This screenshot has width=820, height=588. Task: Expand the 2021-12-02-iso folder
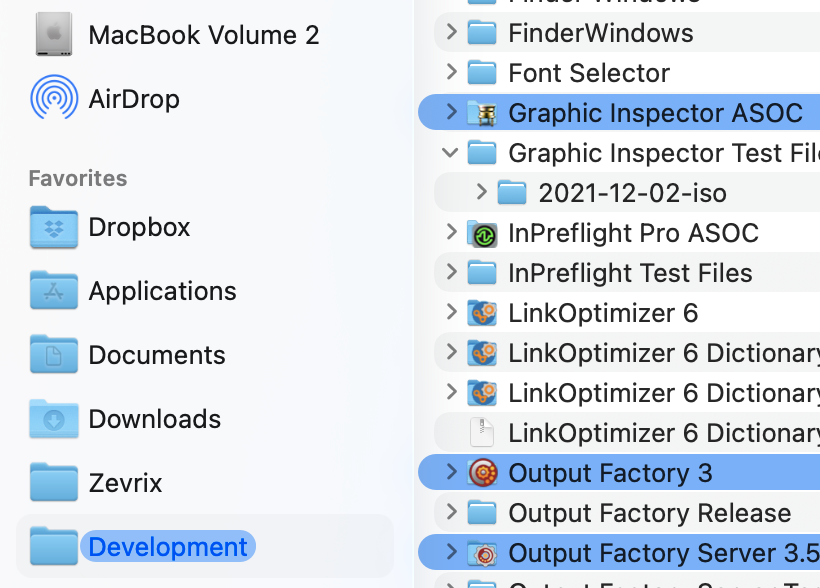pos(481,193)
